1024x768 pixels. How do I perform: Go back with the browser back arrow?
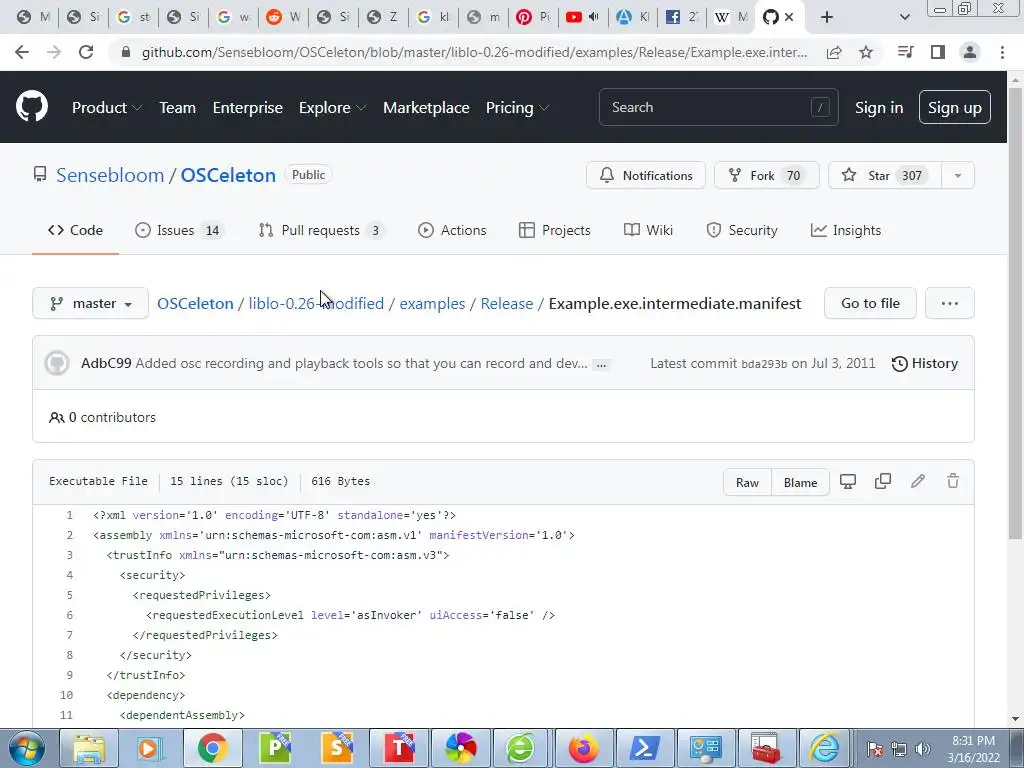22,52
